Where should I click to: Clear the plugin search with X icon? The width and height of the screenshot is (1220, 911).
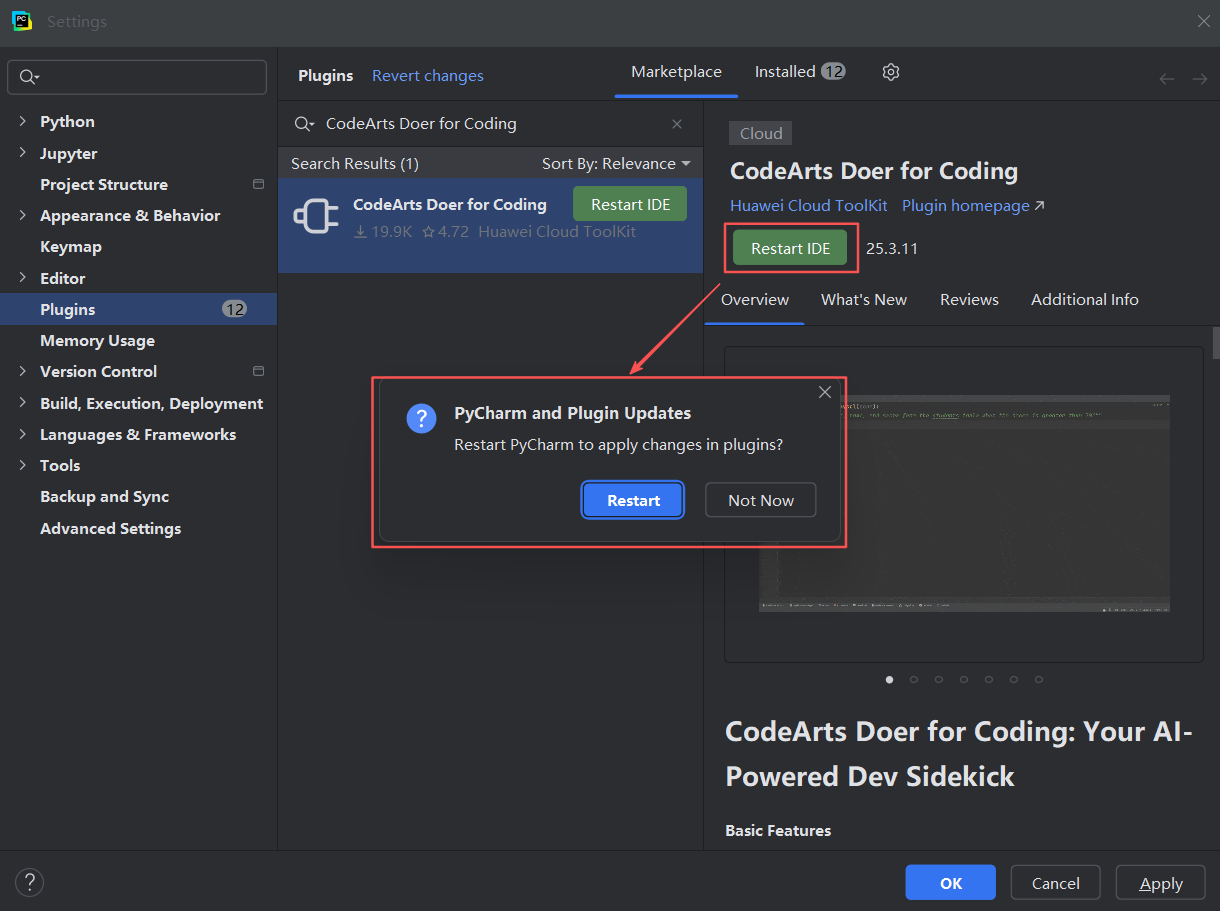[677, 124]
